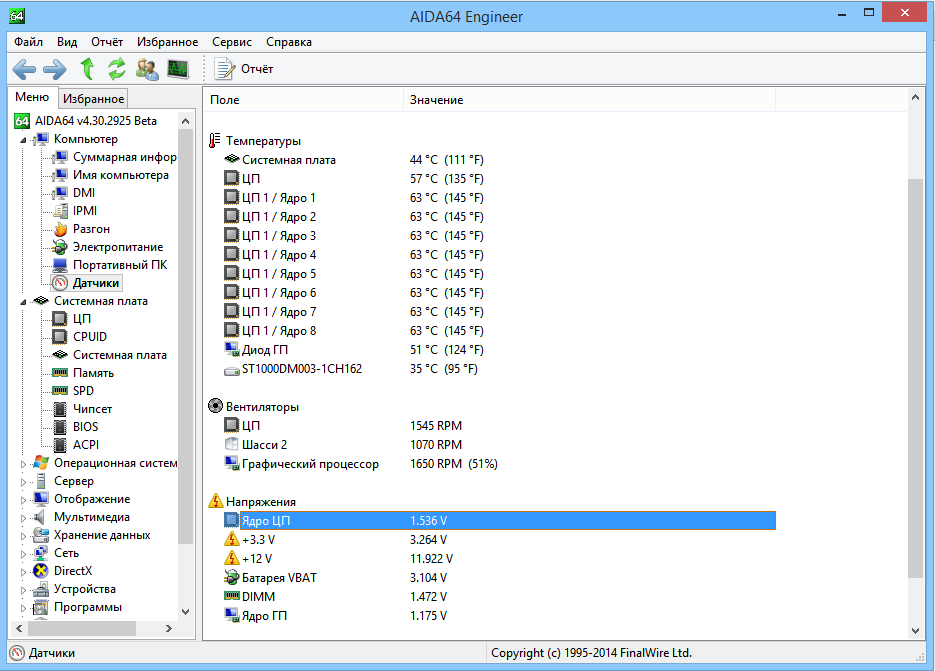Click the SPD memory icon in the tree
Image resolution: width=935 pixels, height=671 pixels.
(60, 391)
